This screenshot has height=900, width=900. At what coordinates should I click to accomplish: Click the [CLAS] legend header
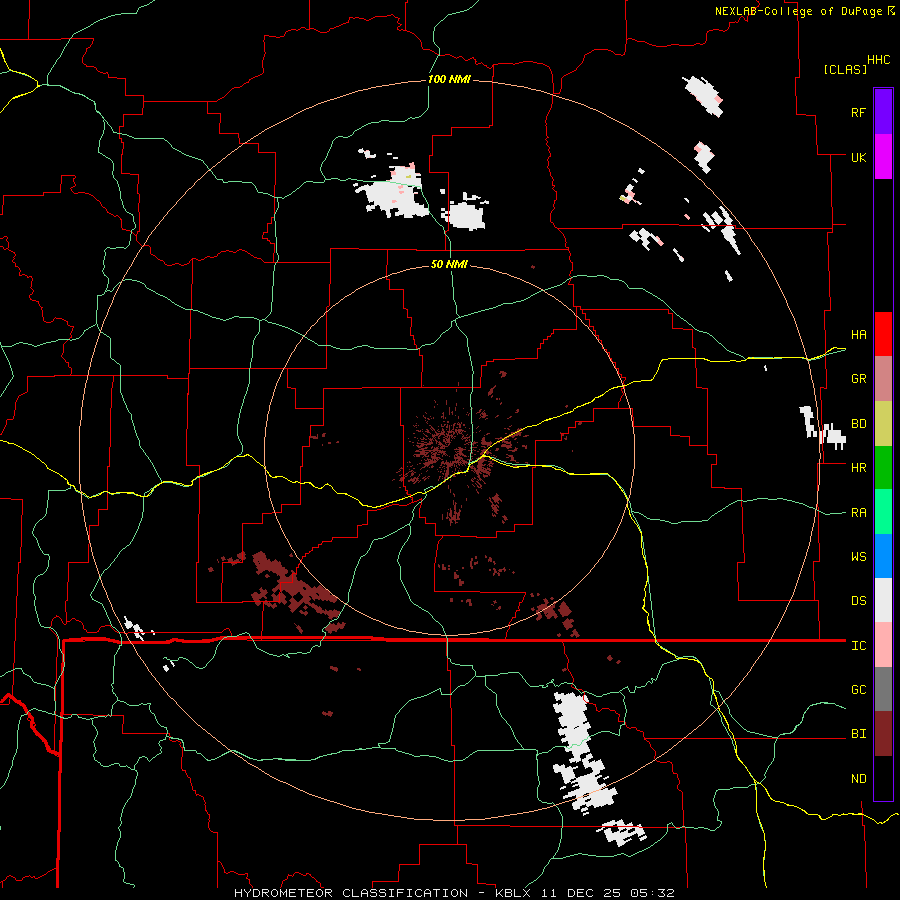click(845, 69)
